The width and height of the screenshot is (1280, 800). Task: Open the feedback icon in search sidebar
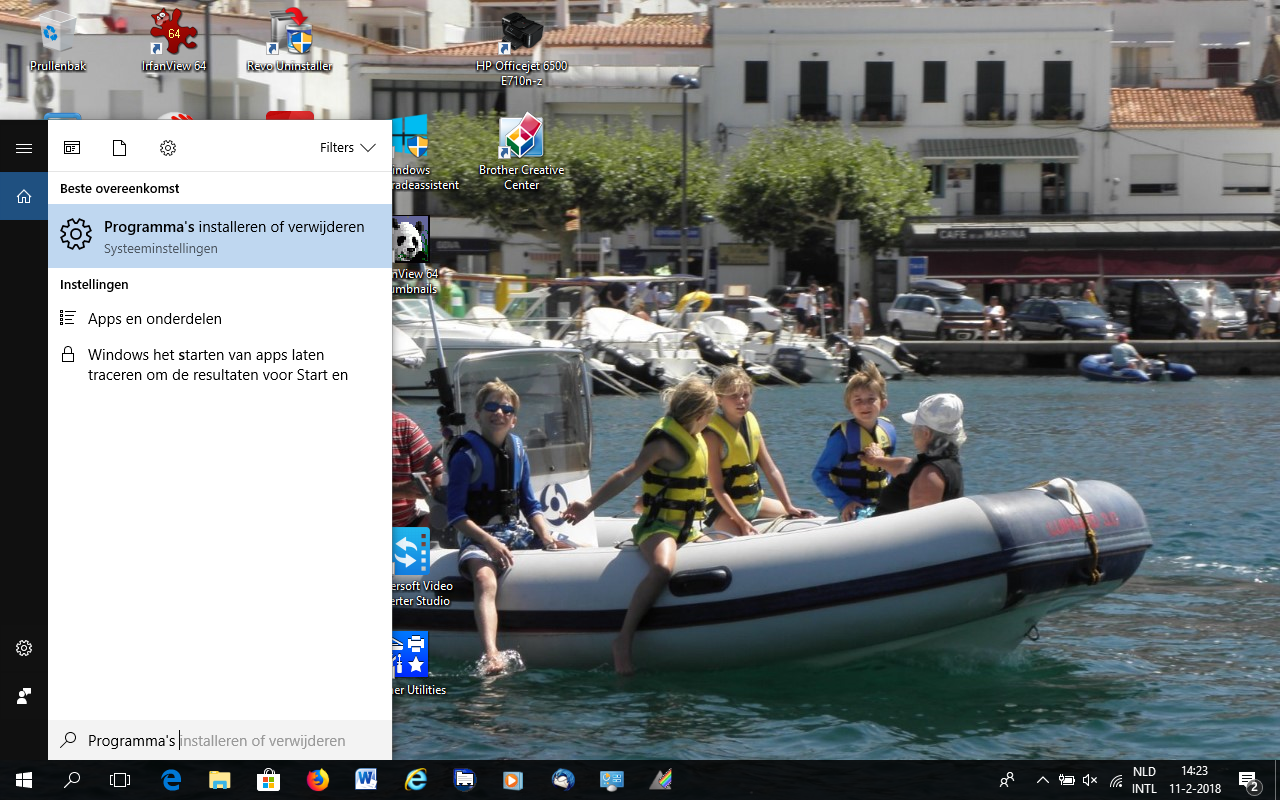pyautogui.click(x=24, y=696)
